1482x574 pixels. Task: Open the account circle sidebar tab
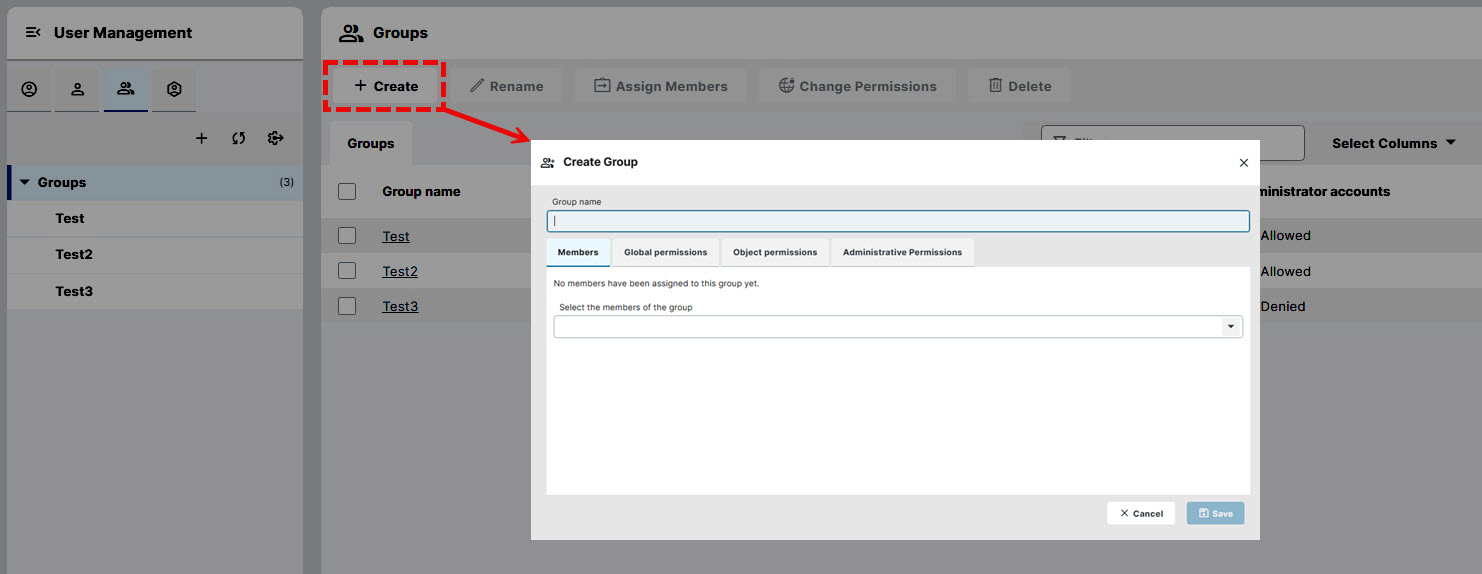tap(29, 89)
